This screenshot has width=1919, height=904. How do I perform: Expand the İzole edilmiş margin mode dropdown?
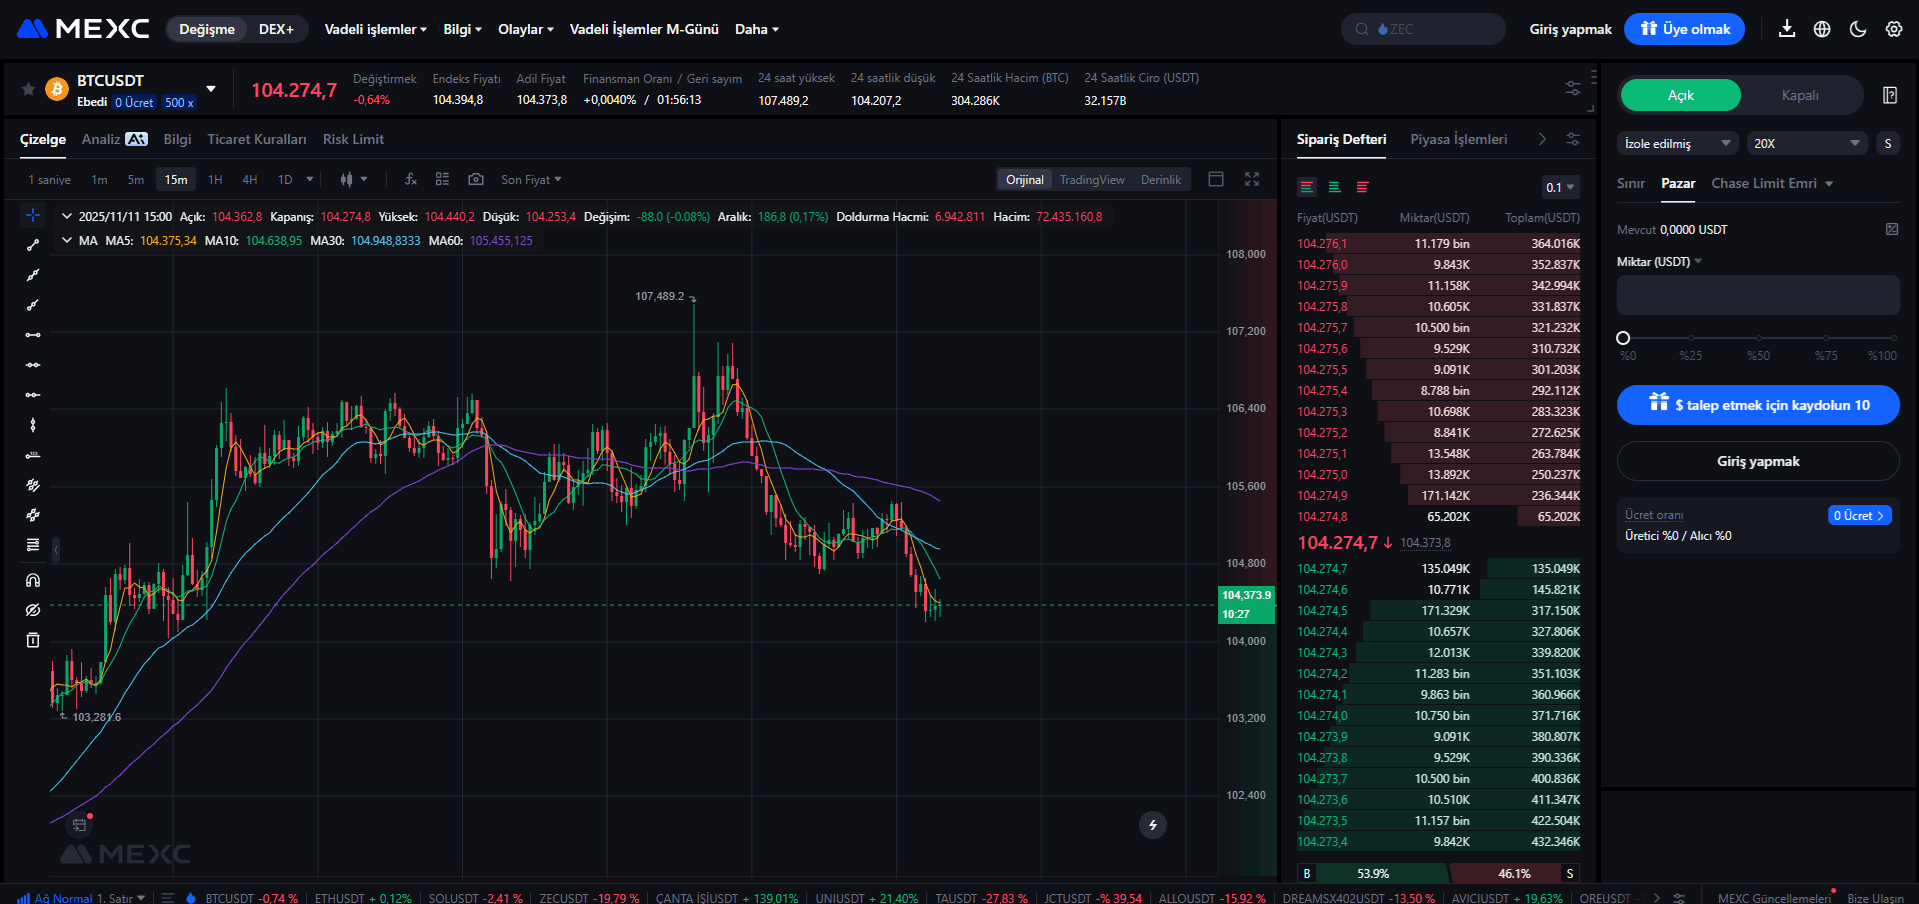coord(1677,143)
